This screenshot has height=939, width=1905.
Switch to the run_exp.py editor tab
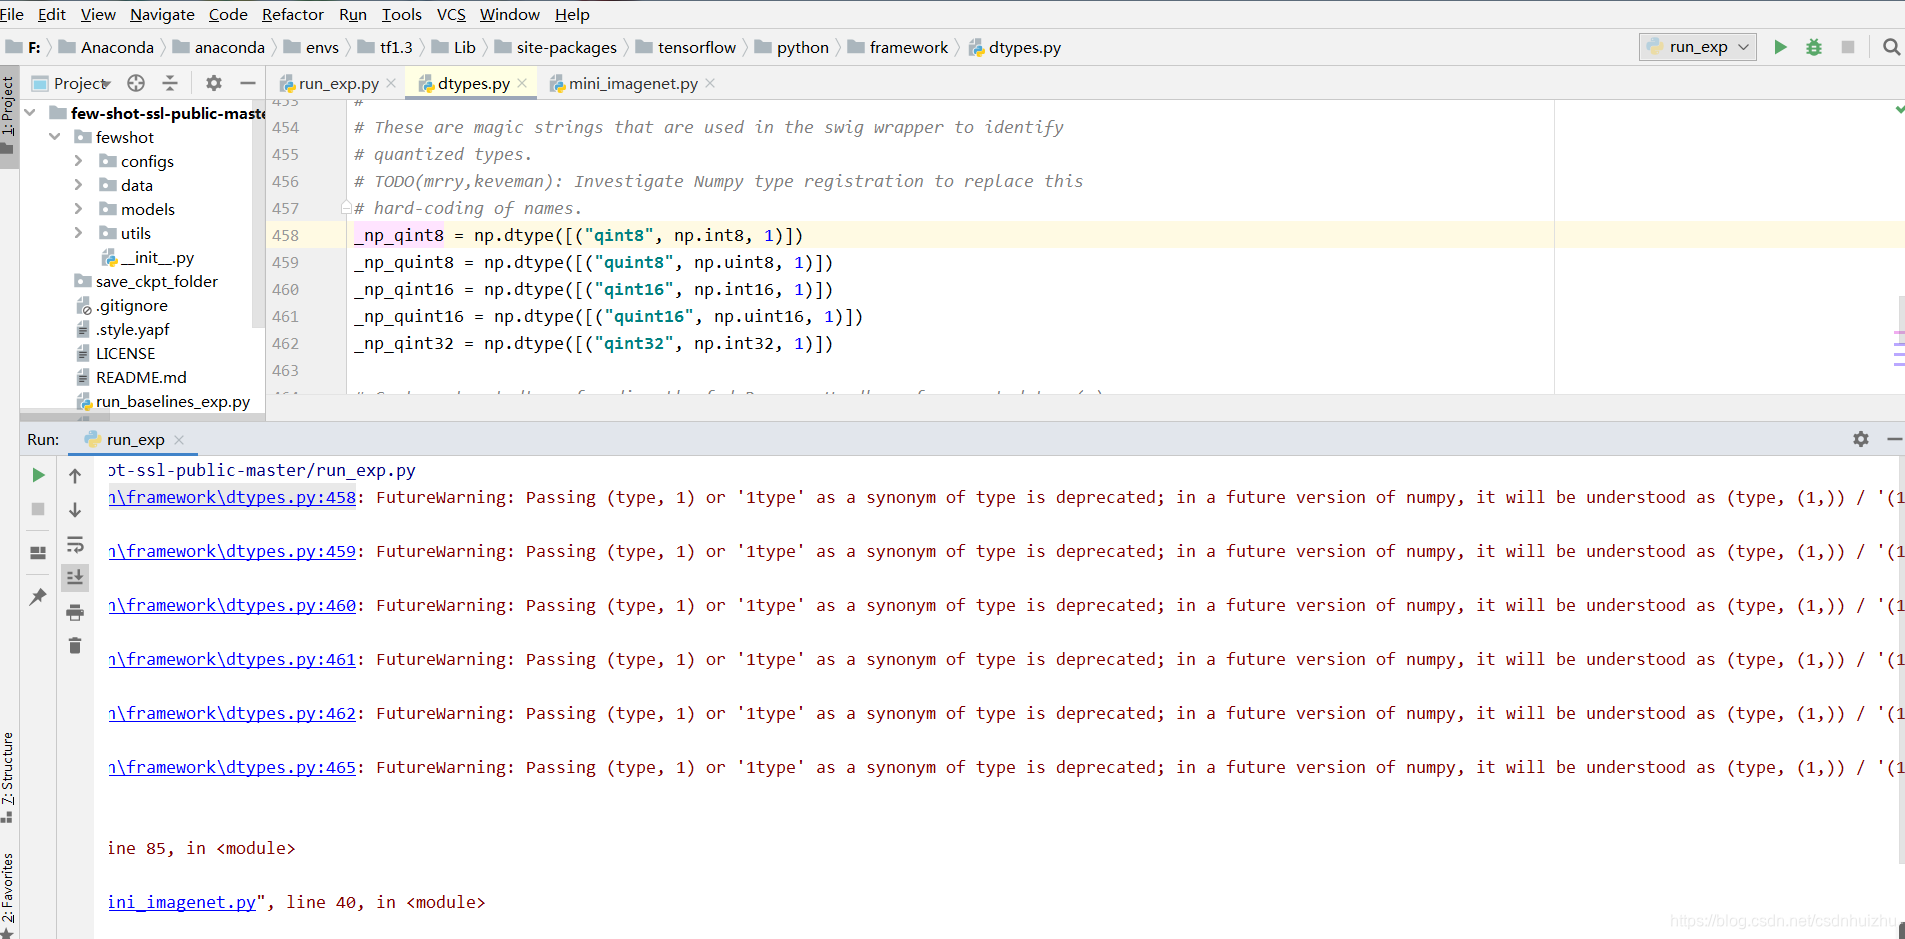click(338, 84)
